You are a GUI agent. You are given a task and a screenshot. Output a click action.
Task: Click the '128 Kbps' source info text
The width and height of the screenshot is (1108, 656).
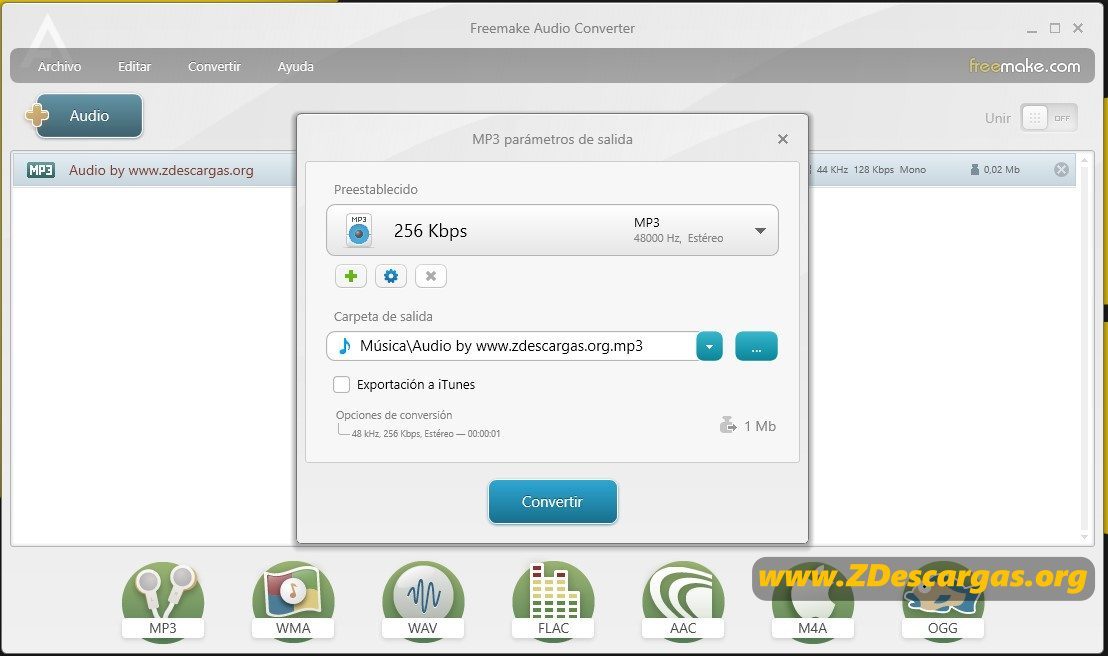click(x=873, y=170)
